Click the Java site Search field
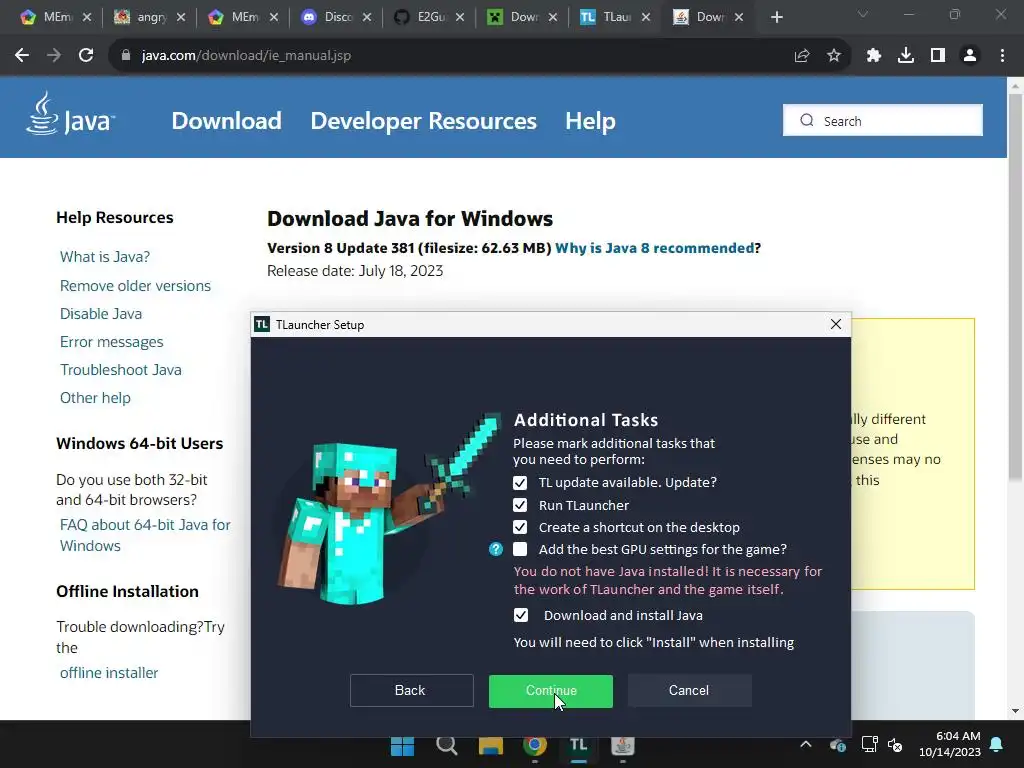The width and height of the screenshot is (1024, 768). click(x=882, y=121)
